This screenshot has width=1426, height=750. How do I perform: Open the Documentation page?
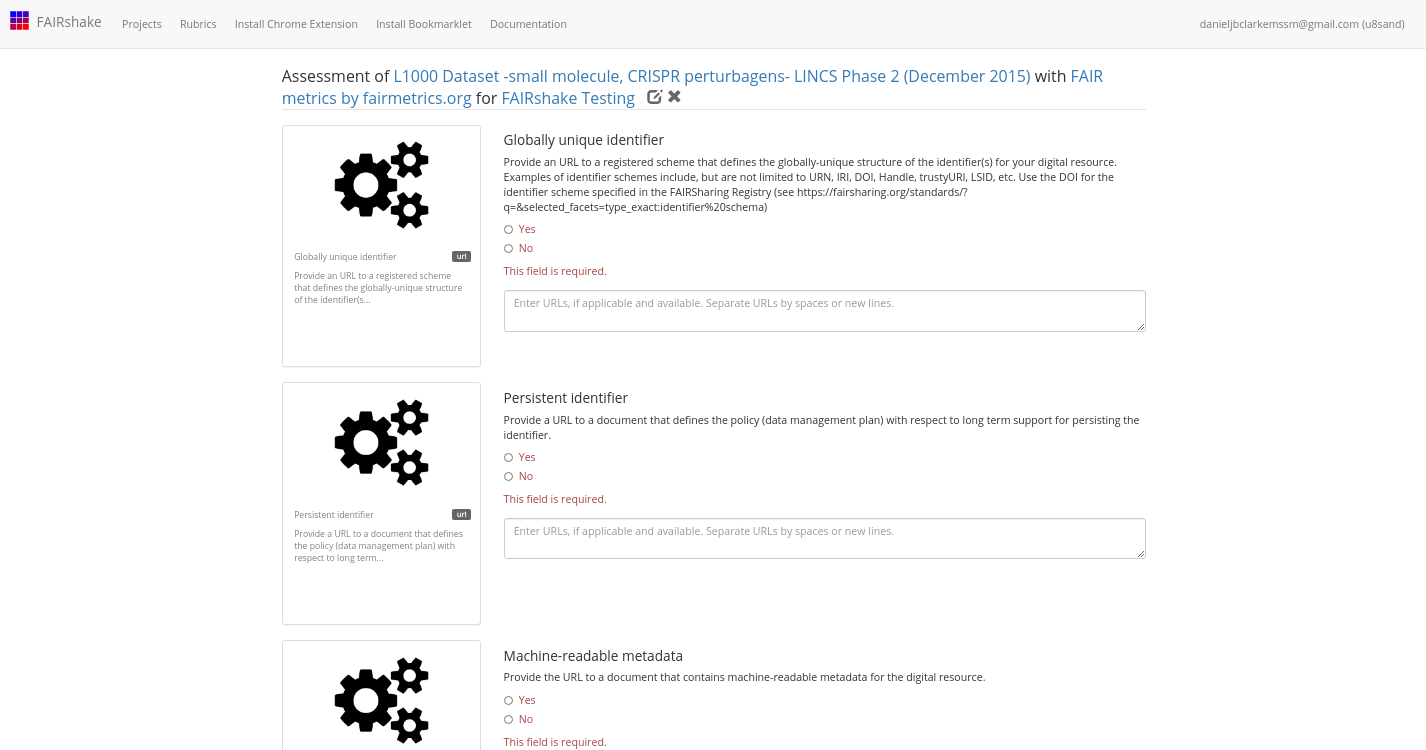coord(528,24)
